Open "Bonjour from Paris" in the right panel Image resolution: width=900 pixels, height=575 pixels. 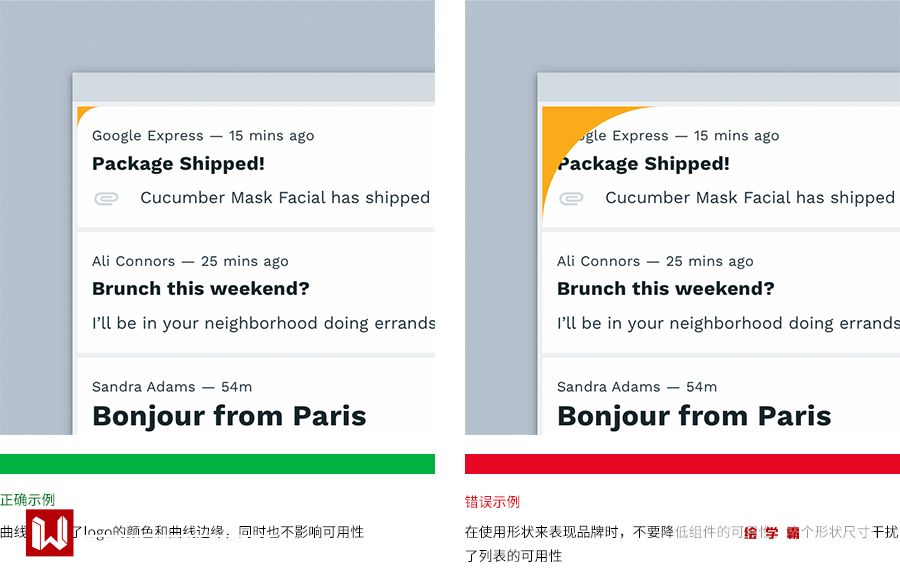pos(694,416)
